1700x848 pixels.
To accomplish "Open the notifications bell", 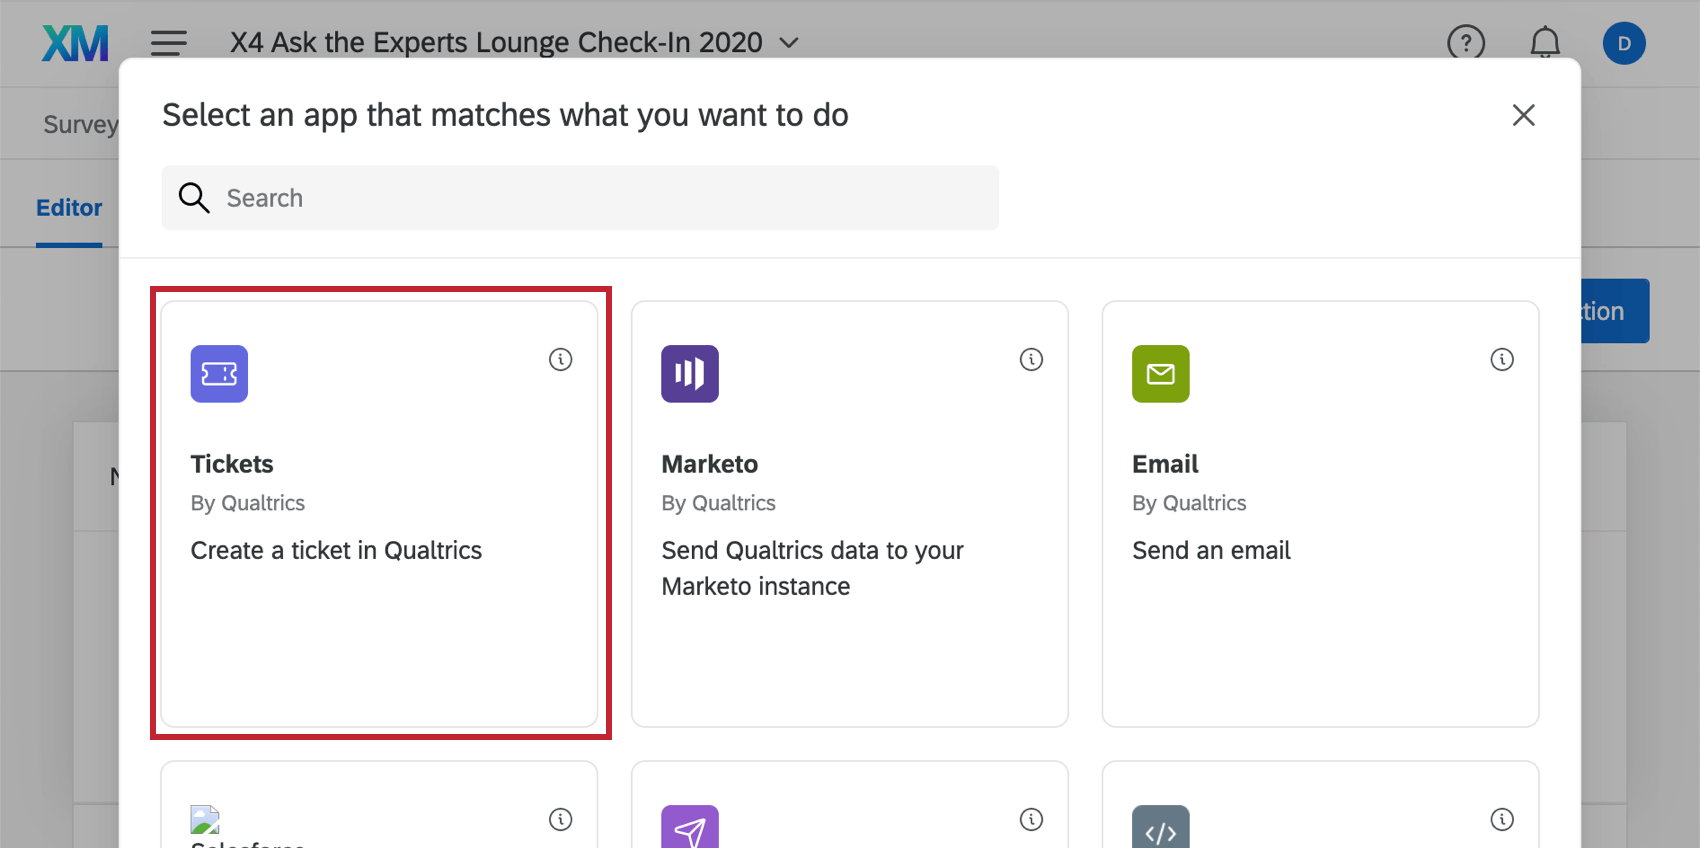I will point(1544,43).
